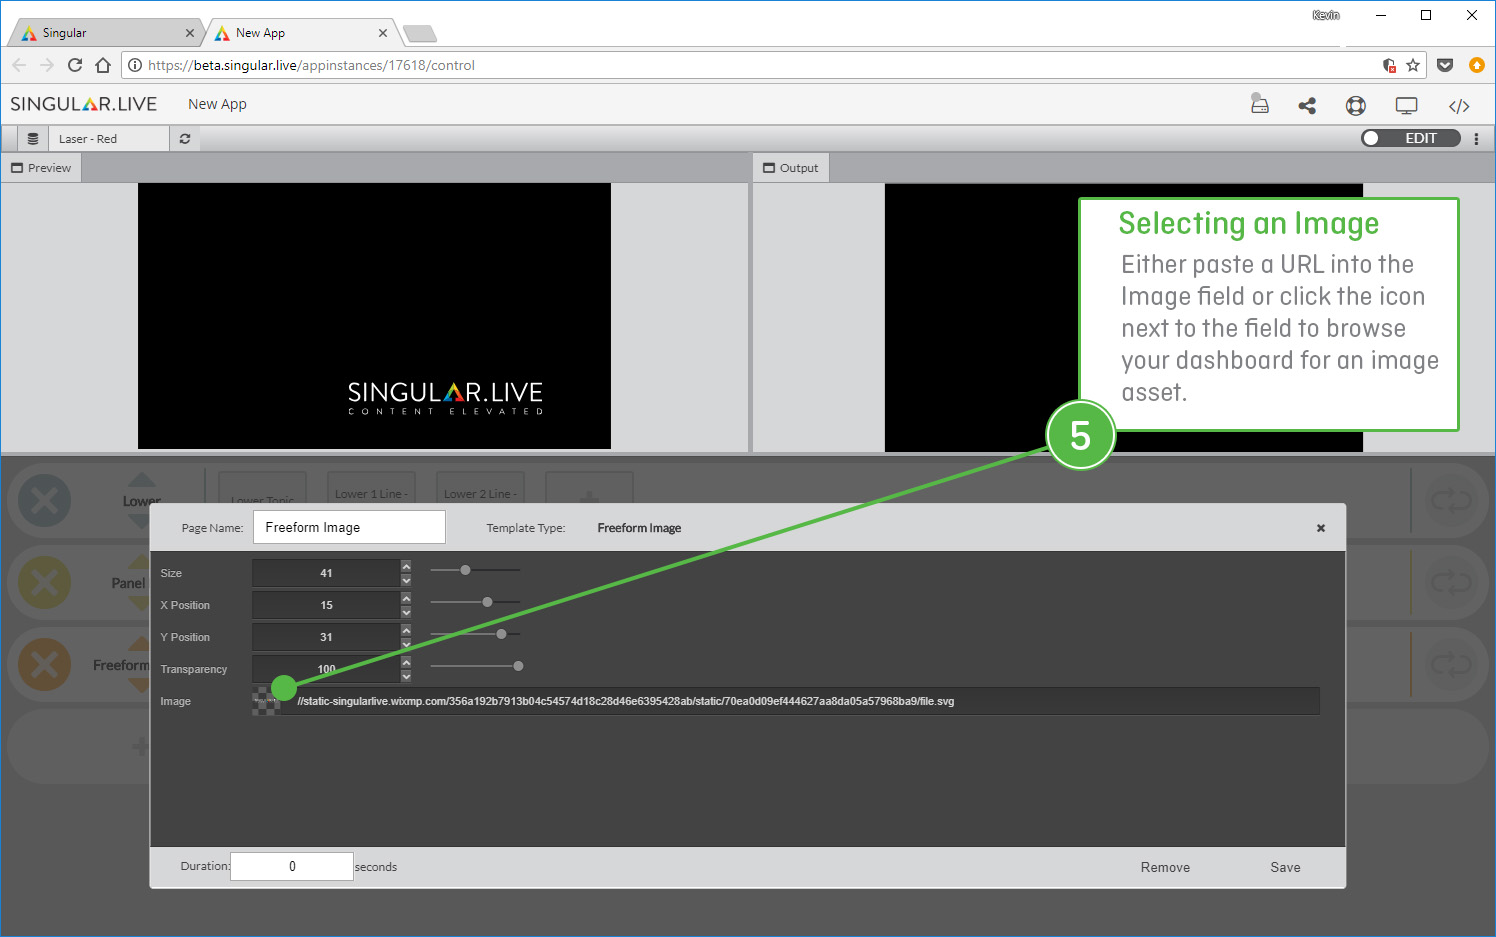Screen dimensions: 1496x937
Task: Open site info icon in address bar
Action: [135, 65]
